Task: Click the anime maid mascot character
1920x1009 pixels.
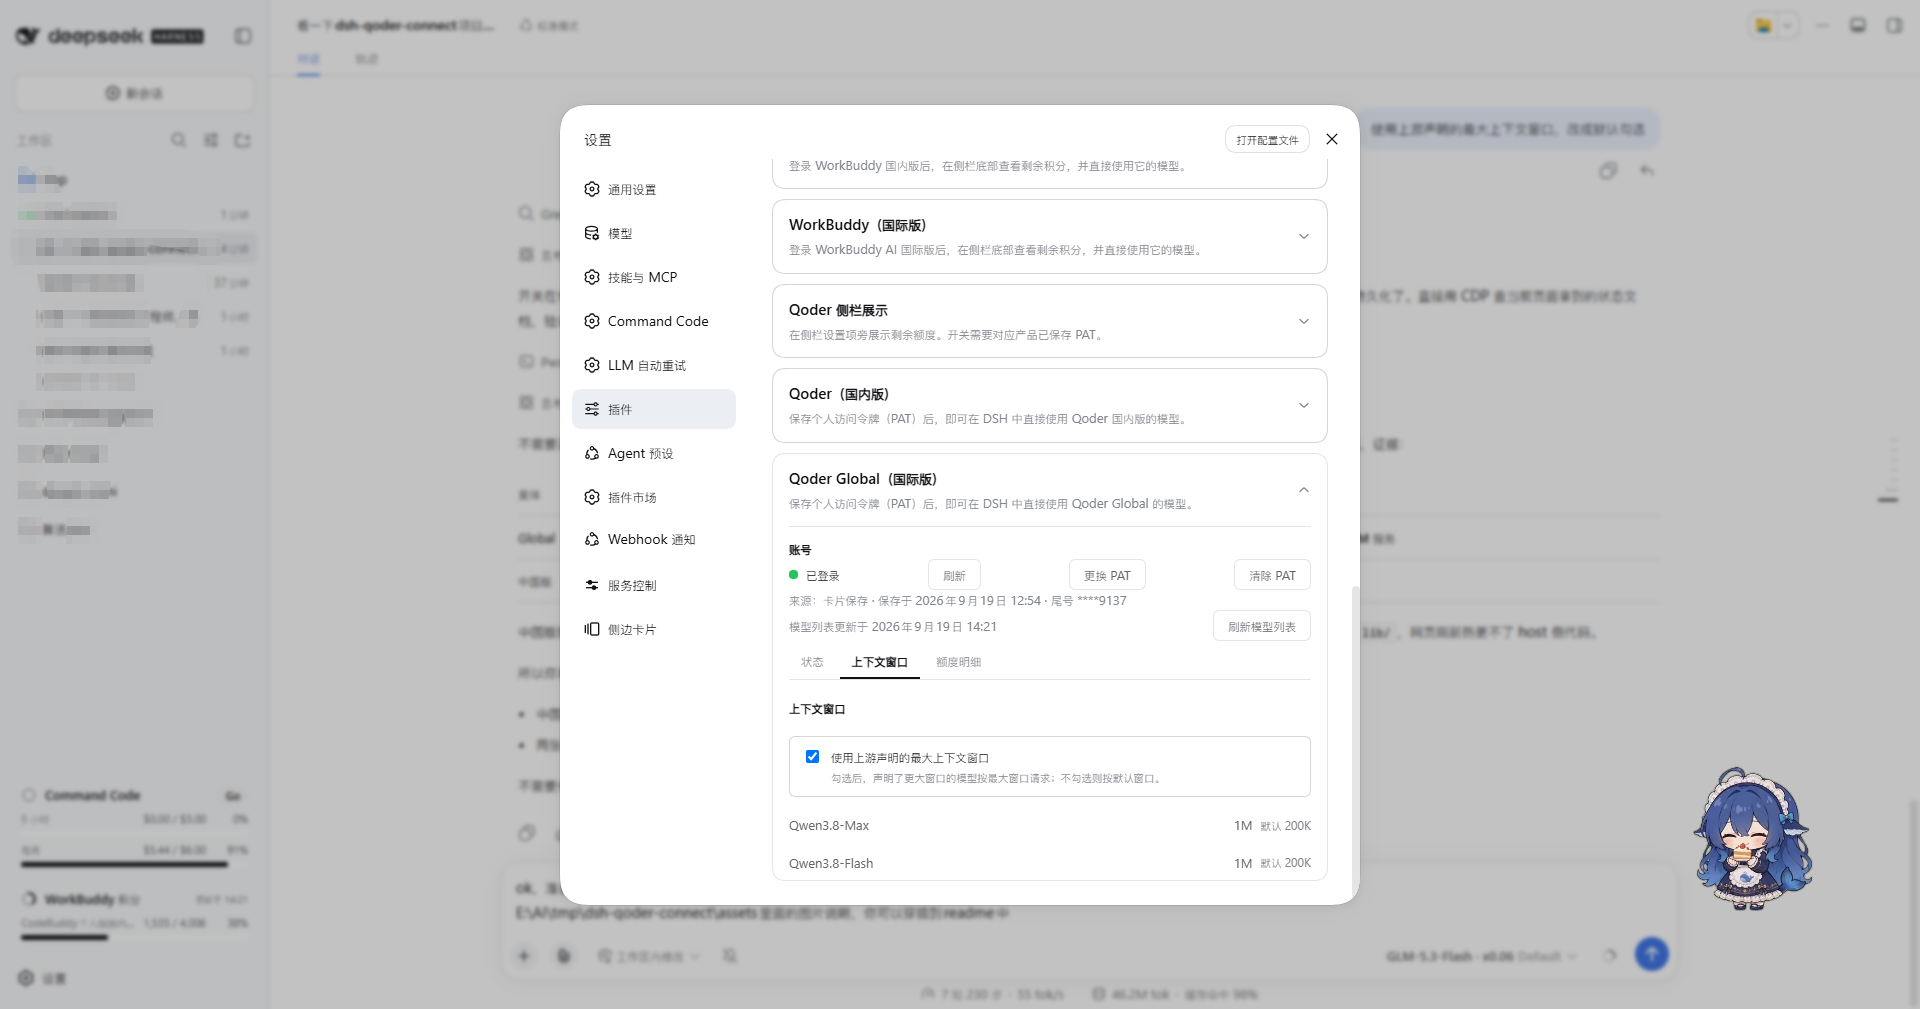Action: [x=1753, y=840]
